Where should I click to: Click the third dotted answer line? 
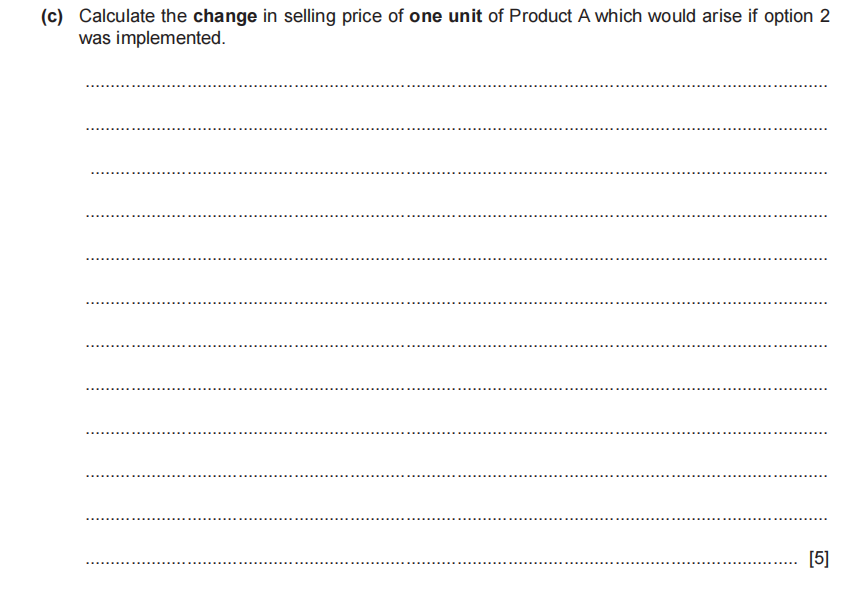(x=457, y=173)
